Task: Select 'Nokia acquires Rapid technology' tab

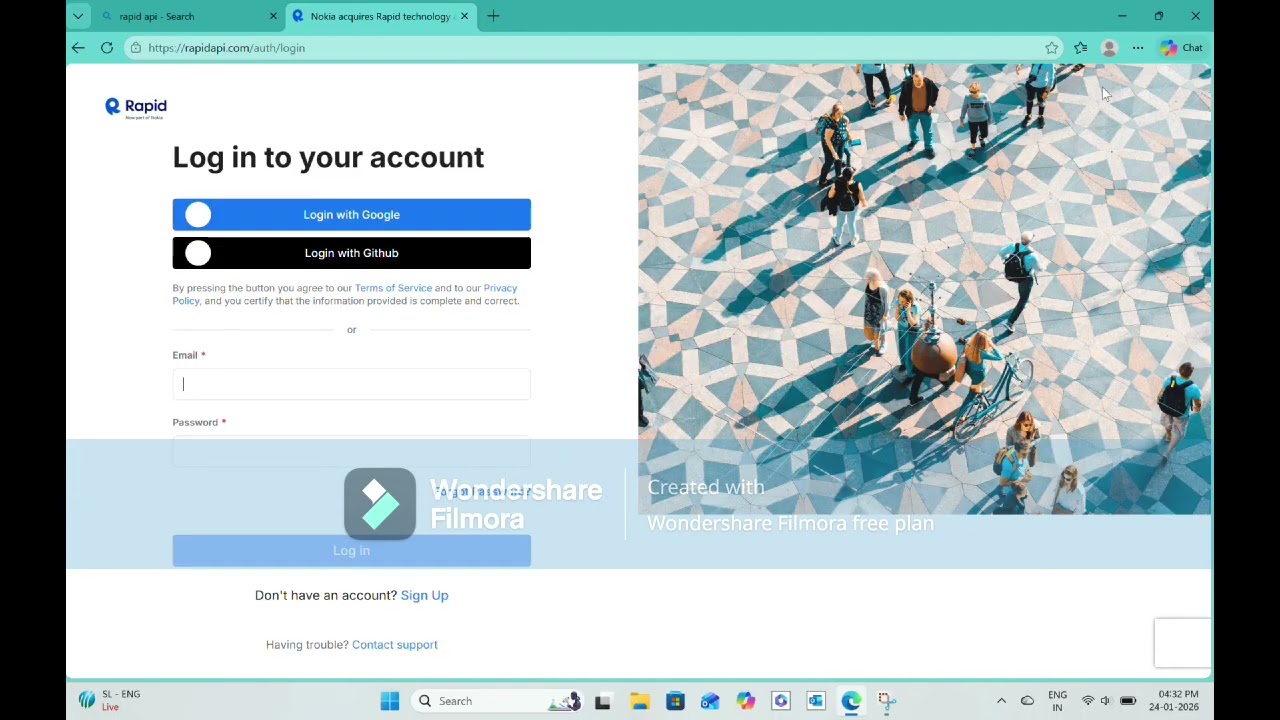Action: (x=380, y=16)
